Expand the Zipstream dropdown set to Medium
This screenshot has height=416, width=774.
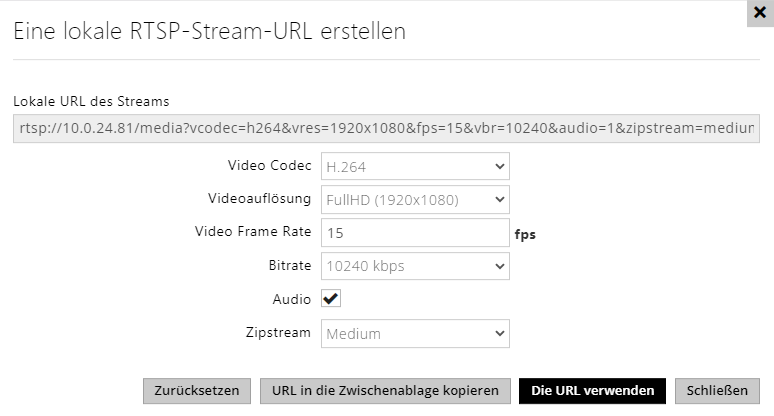[415, 333]
